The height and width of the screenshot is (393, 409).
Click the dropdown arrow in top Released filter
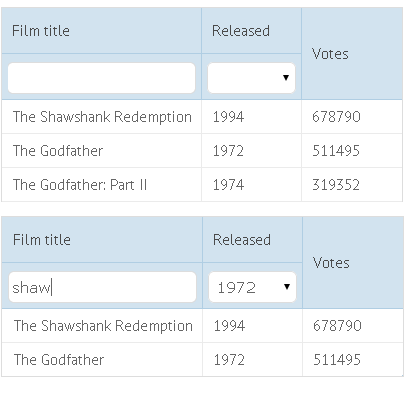286,78
